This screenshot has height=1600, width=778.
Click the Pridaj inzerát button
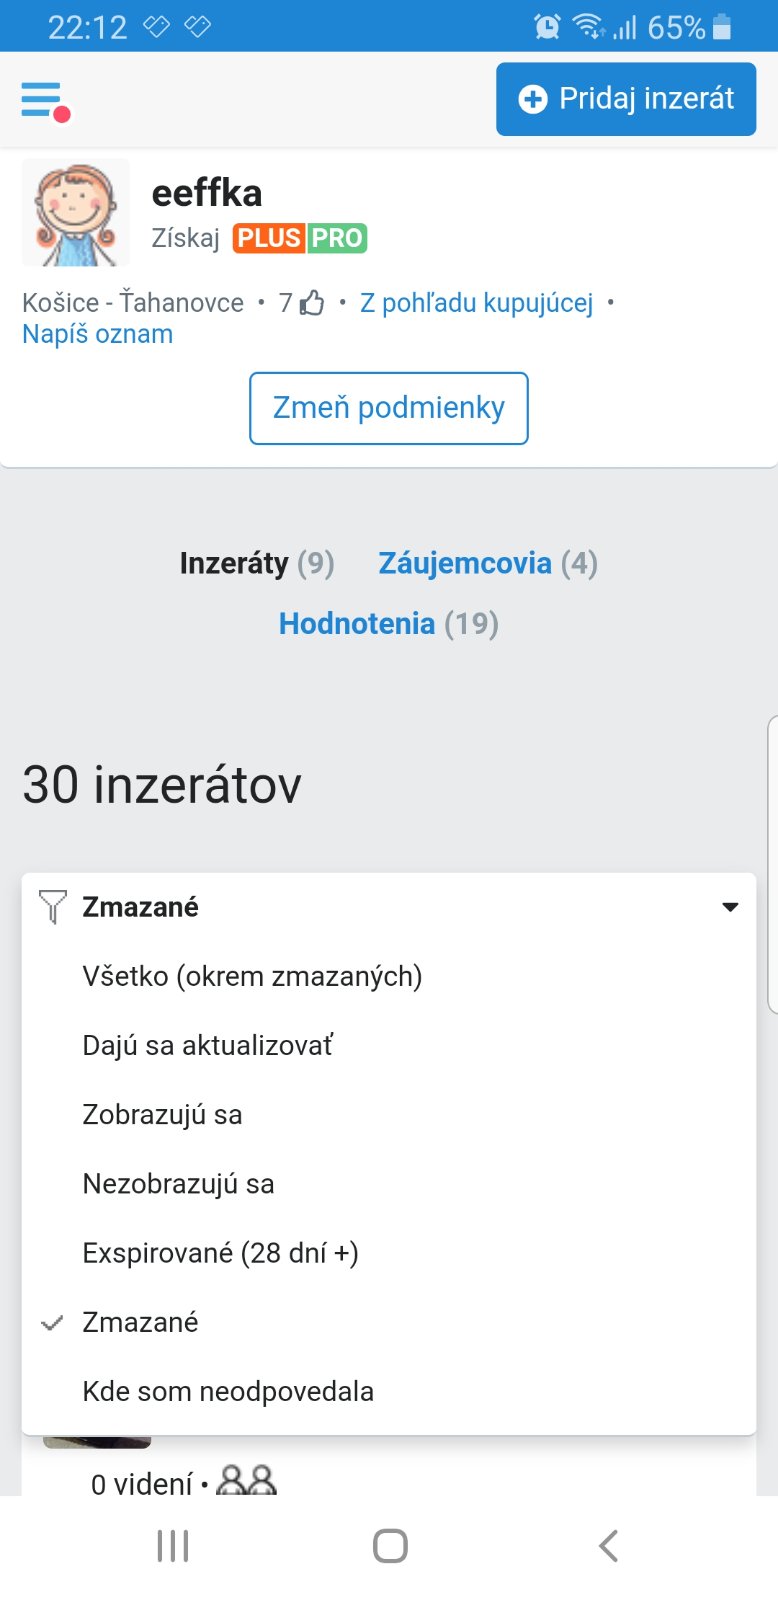point(626,99)
